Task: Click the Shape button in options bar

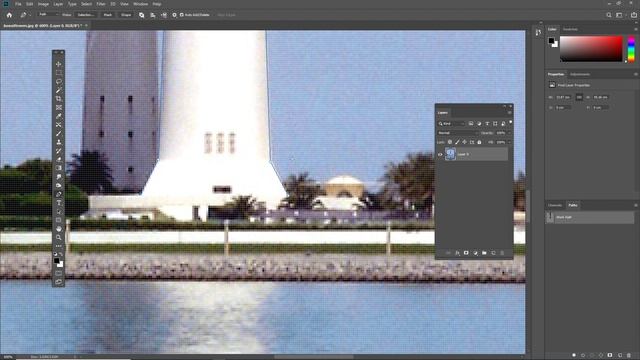Action: click(126, 15)
